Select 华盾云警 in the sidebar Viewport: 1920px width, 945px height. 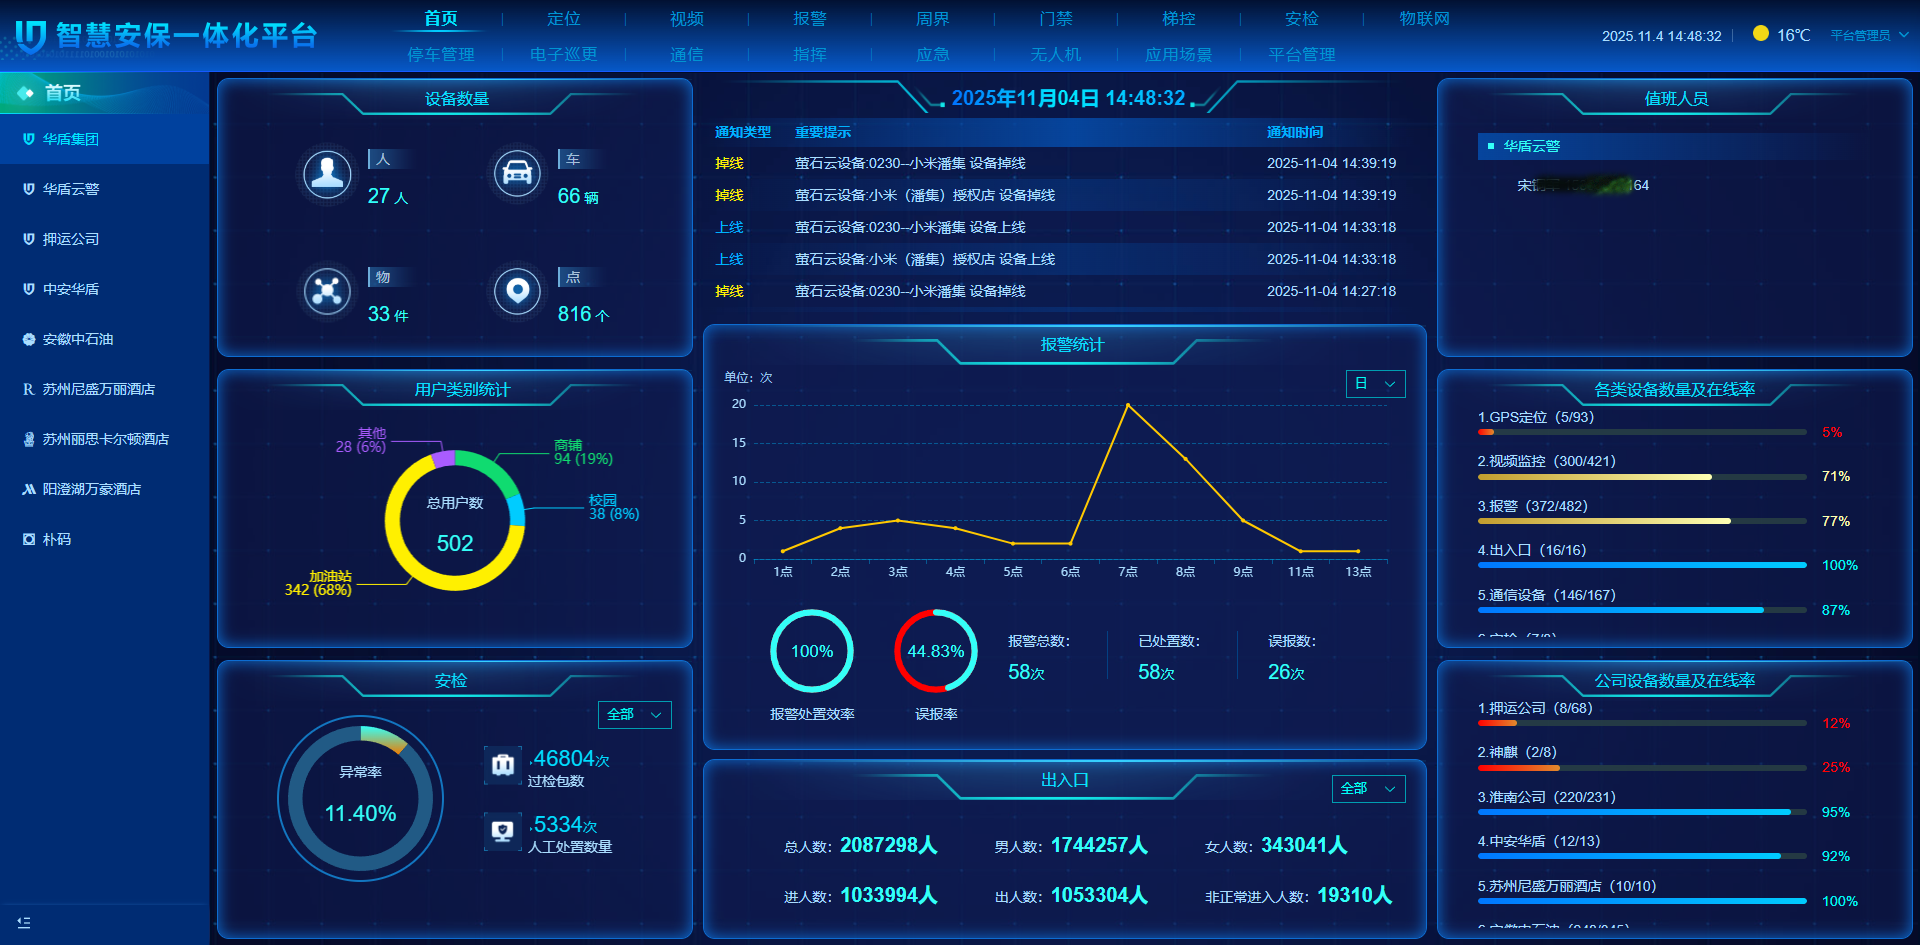(71, 189)
